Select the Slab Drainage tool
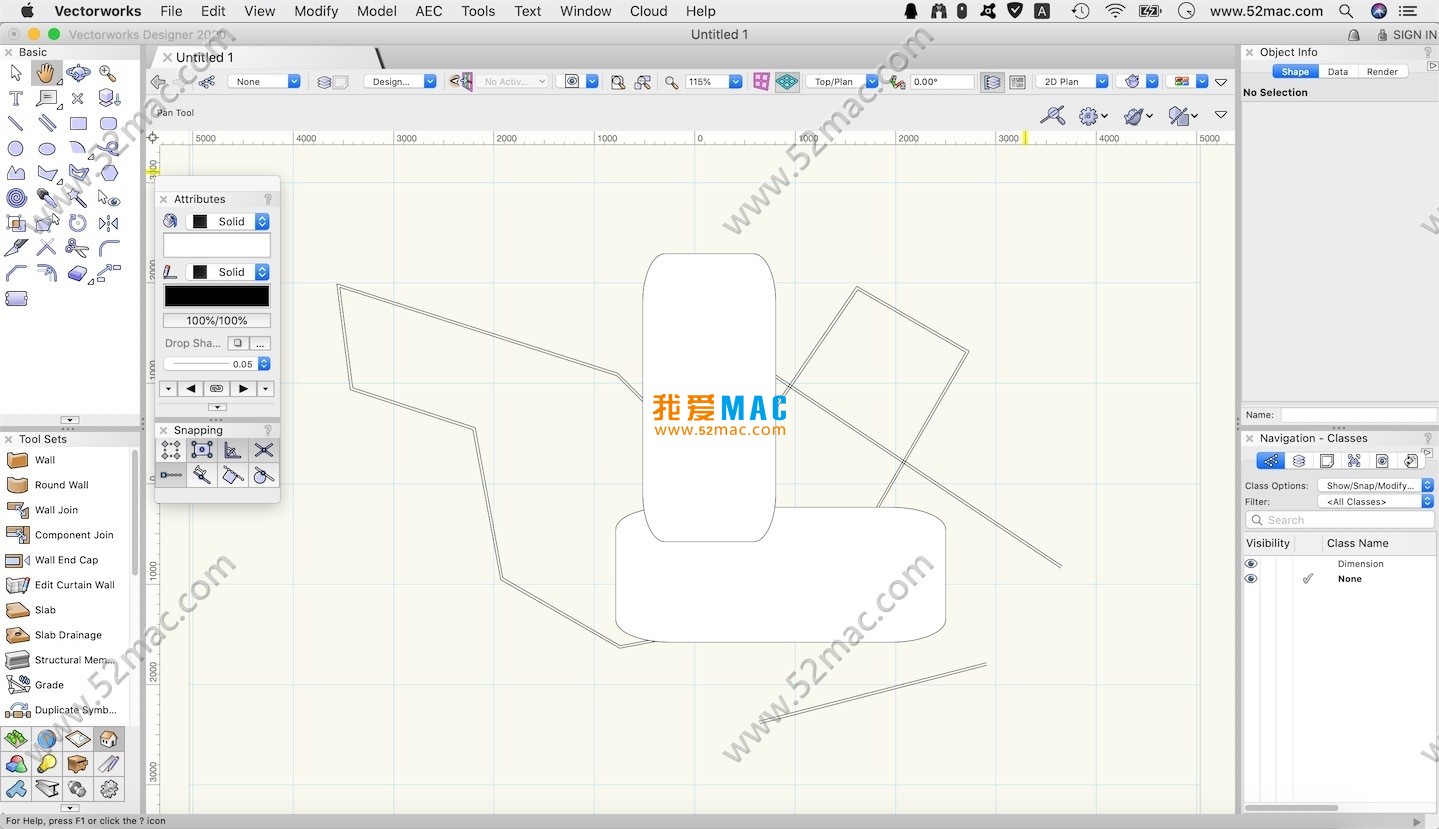Screen dimensions: 1439x829 coord(67,635)
